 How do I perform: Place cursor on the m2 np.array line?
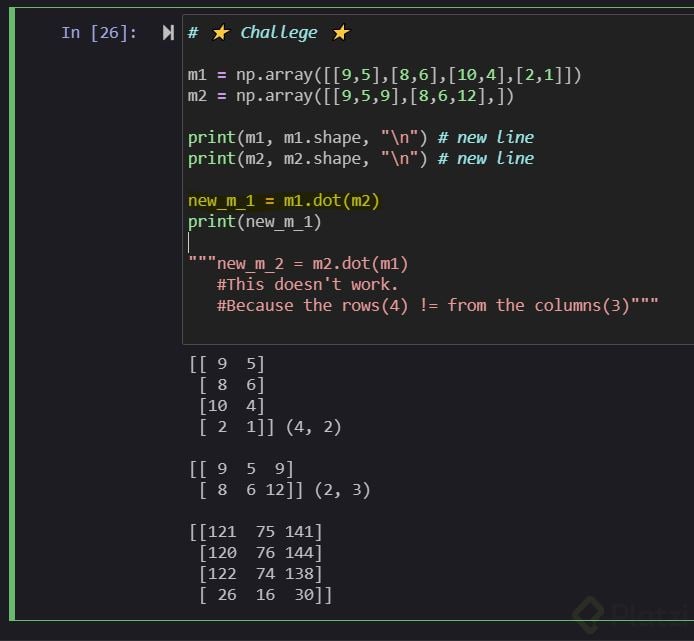[x=351, y=96]
